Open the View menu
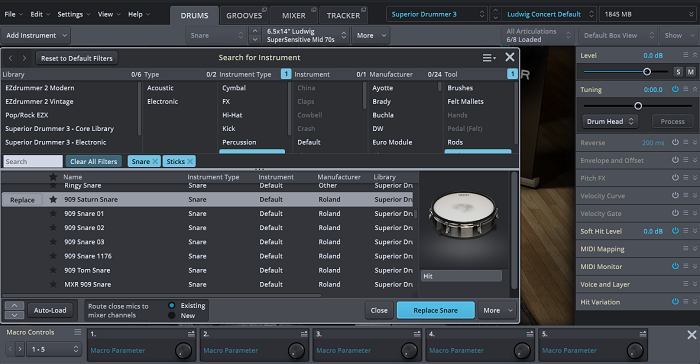Image resolution: width=700 pixels, height=364 pixels. [x=109, y=14]
